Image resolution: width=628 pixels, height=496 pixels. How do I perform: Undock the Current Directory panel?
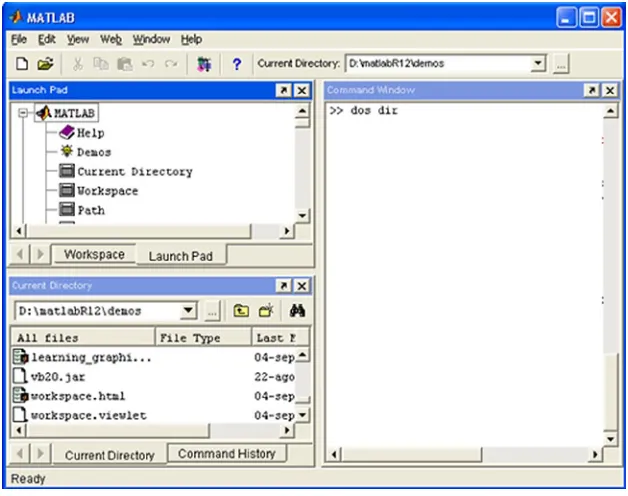(x=284, y=286)
